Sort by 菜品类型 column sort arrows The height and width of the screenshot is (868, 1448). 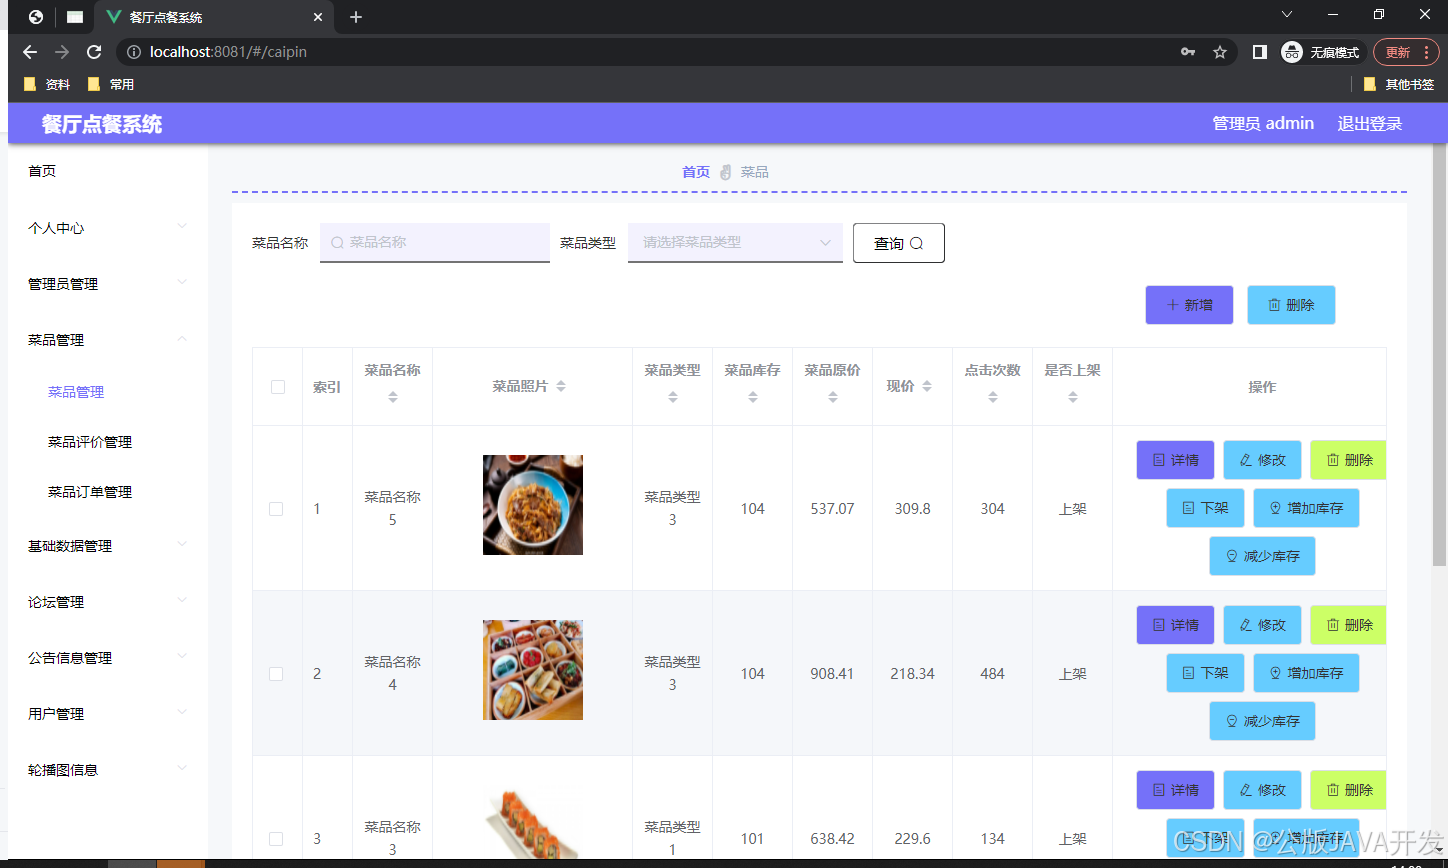673,397
